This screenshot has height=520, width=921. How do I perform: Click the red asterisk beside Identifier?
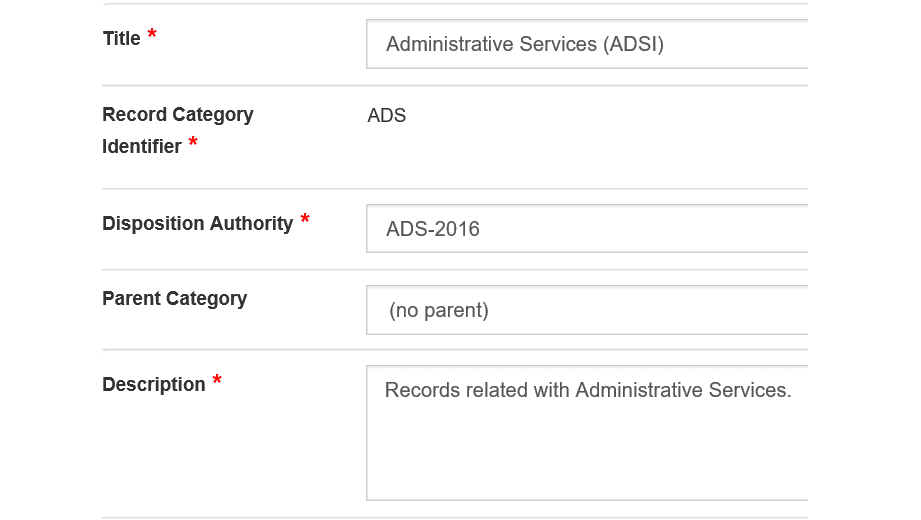click(x=193, y=142)
